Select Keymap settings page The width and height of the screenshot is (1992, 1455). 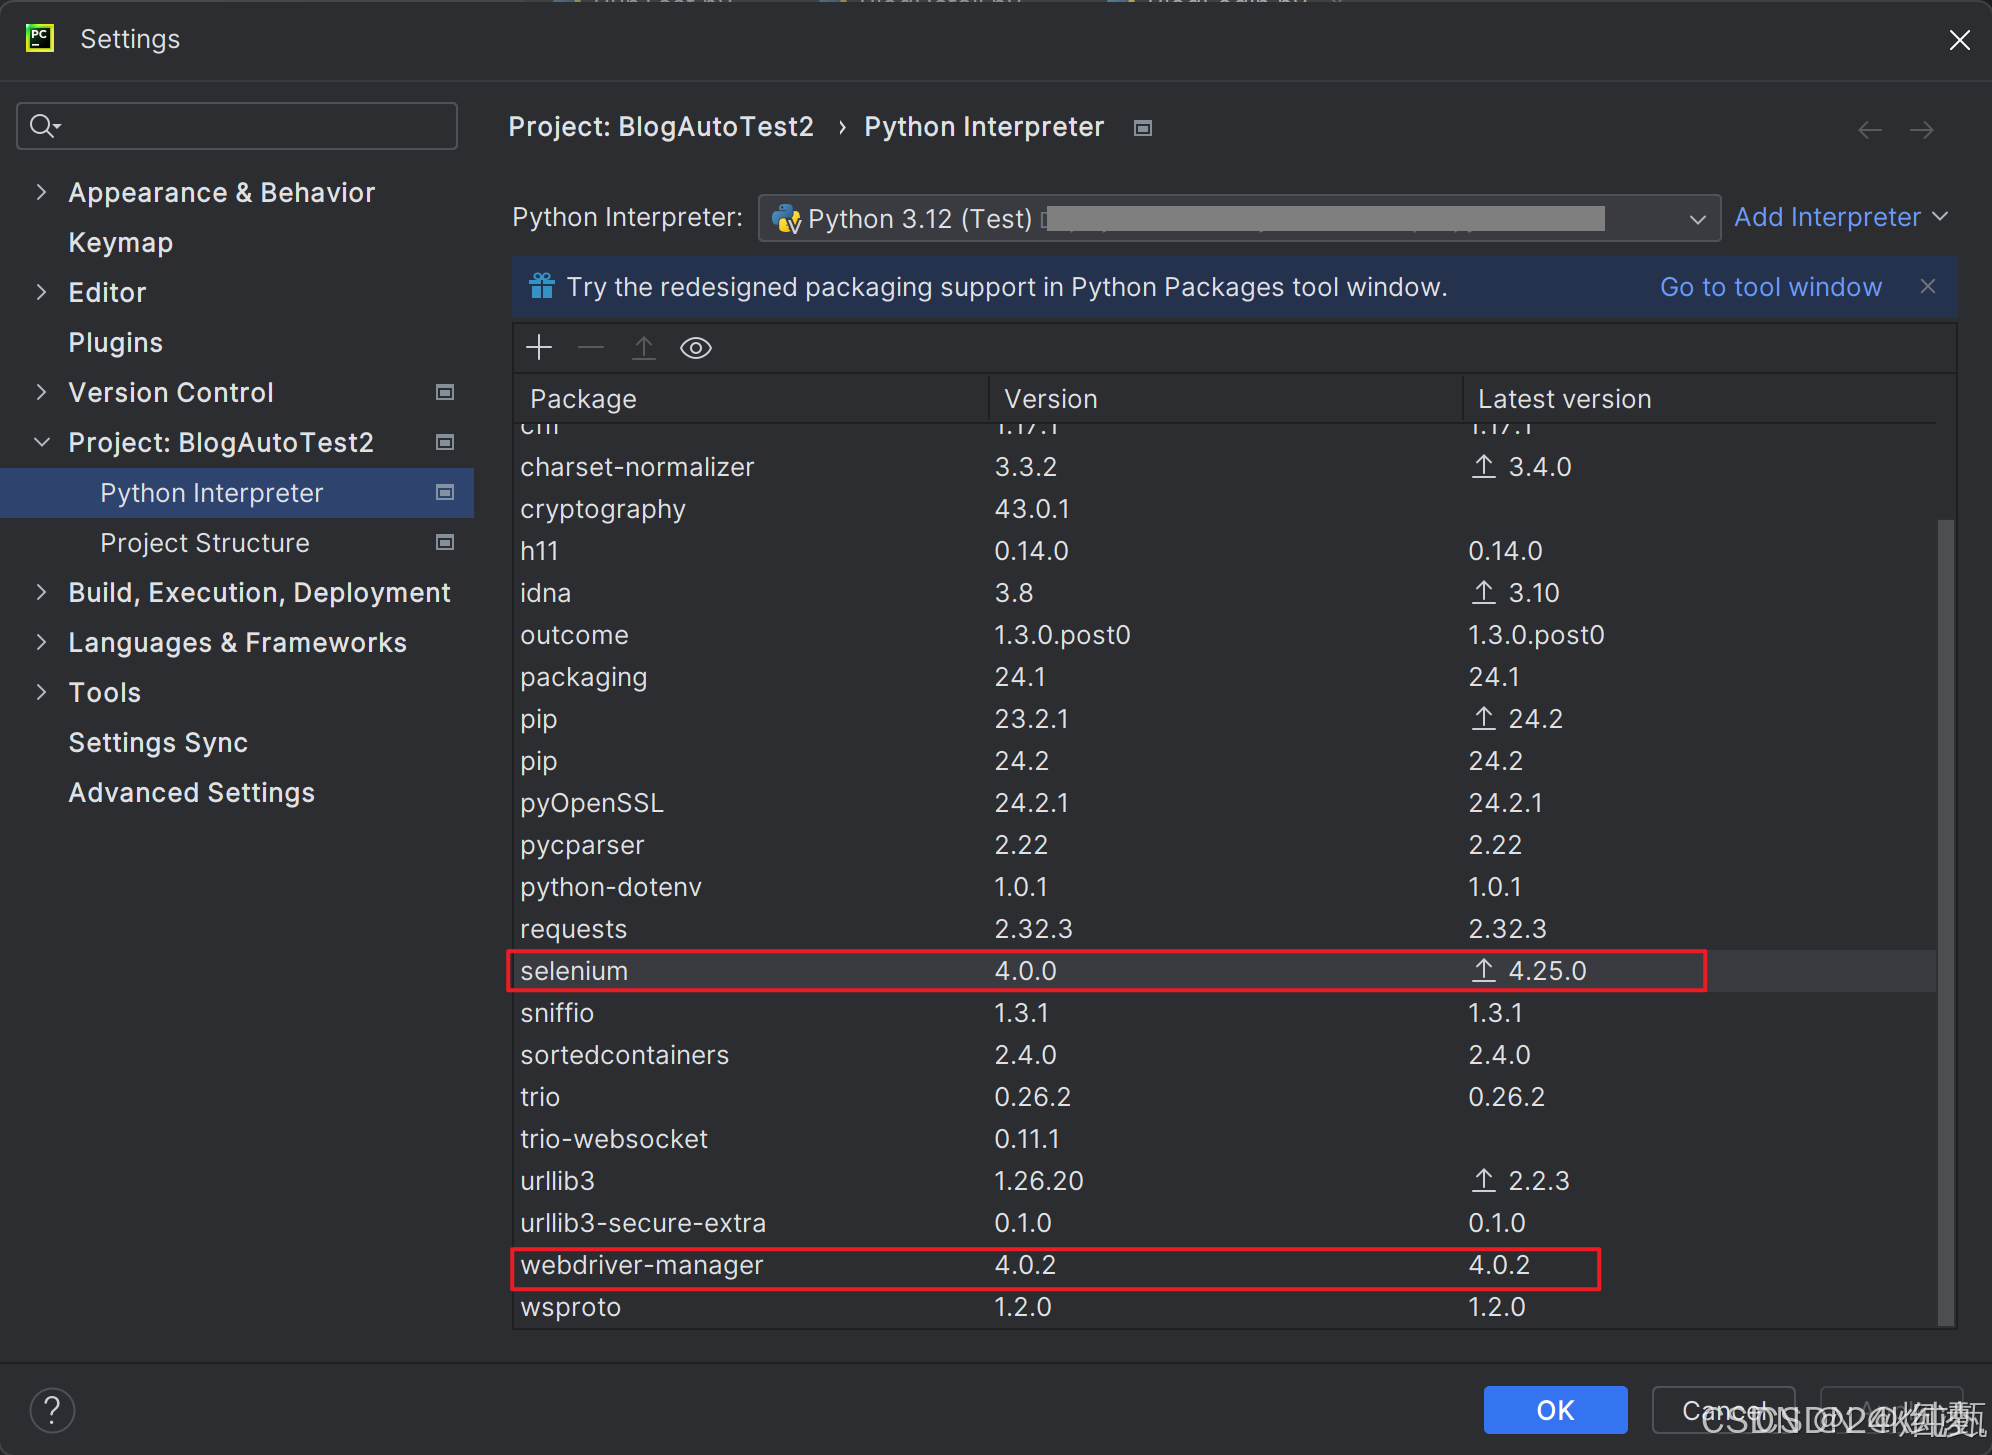[120, 242]
